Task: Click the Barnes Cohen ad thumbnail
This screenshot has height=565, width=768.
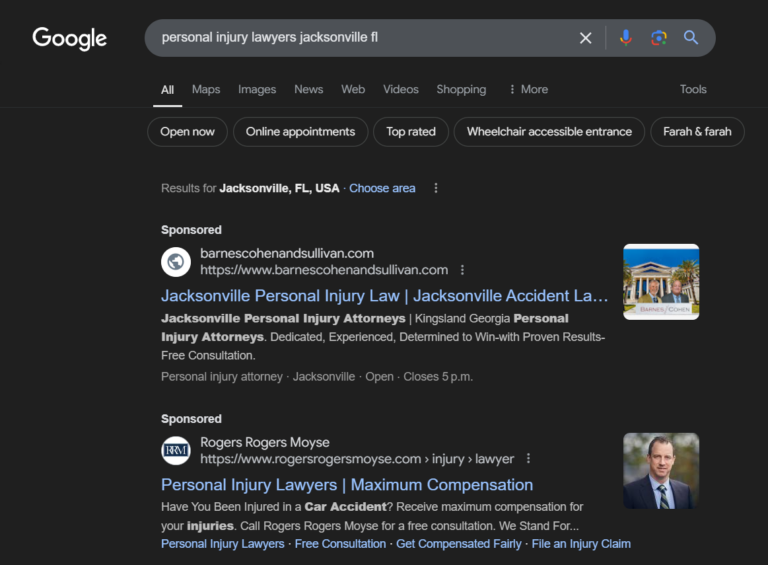Action: tap(661, 282)
